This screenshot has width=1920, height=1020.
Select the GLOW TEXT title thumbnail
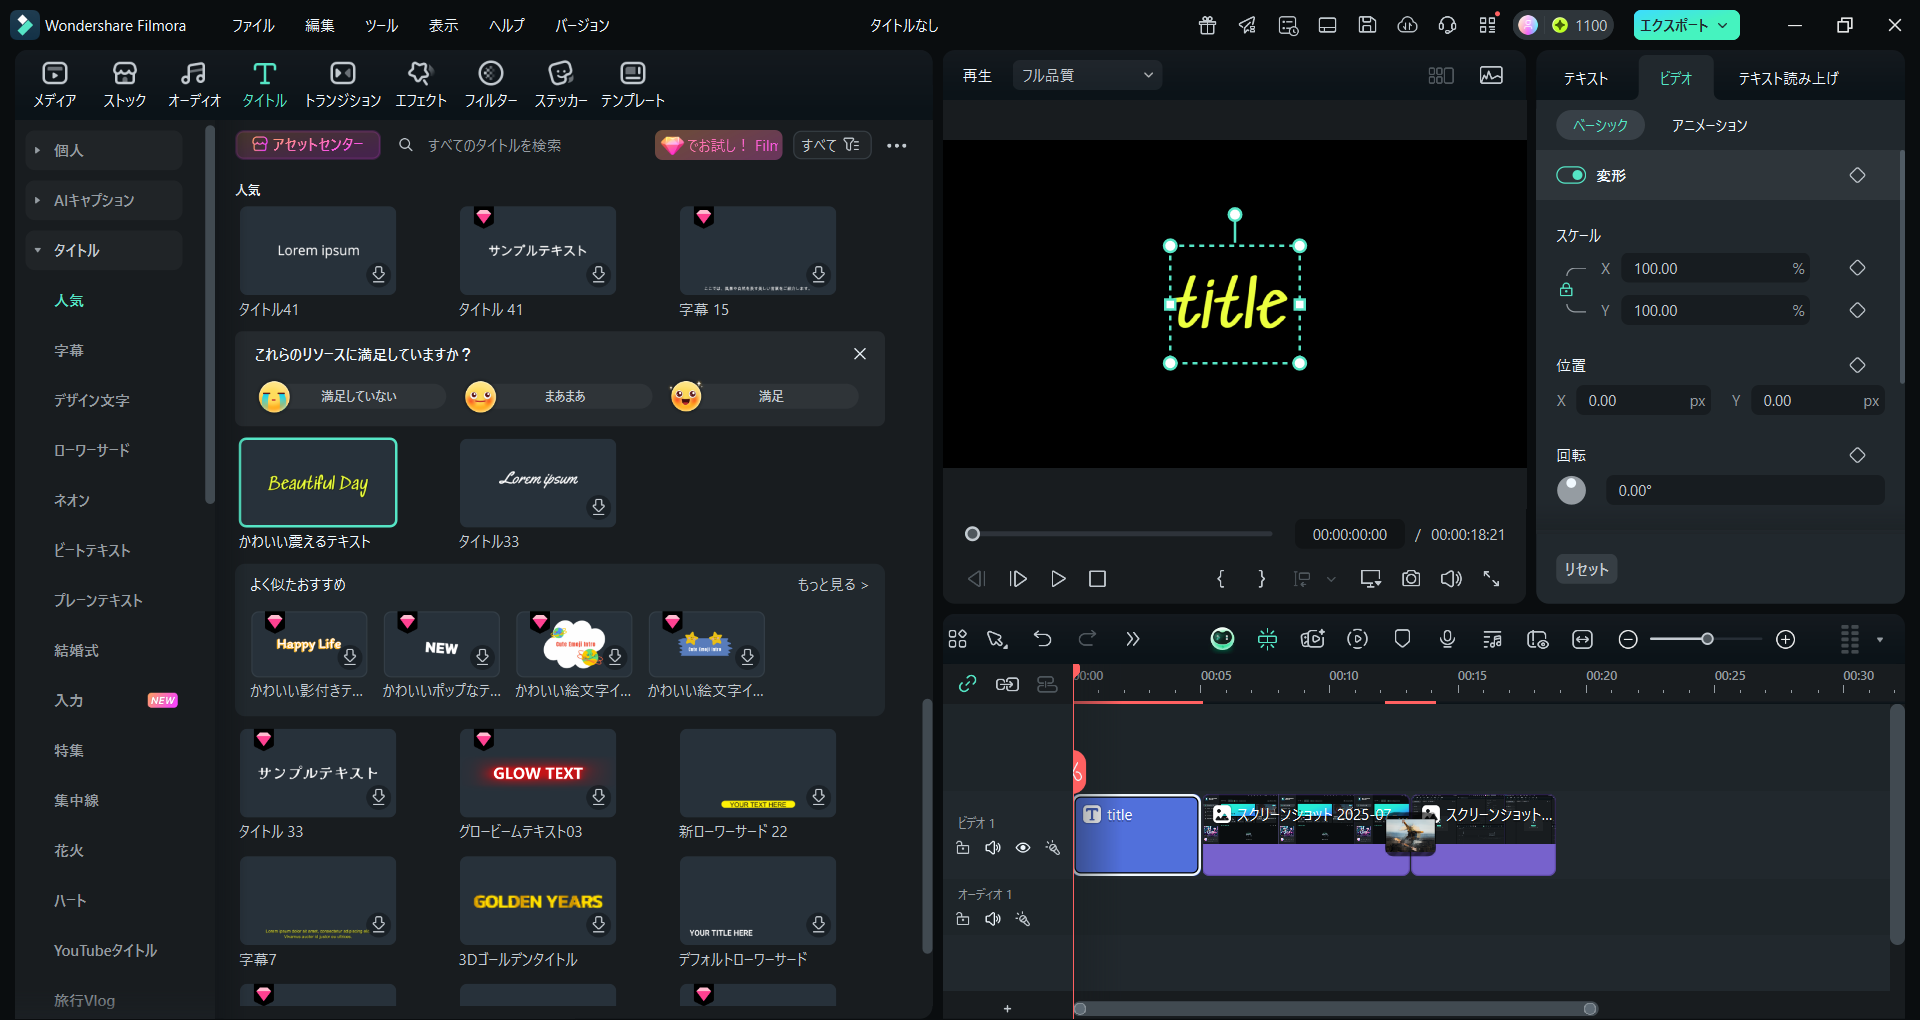pos(538,773)
